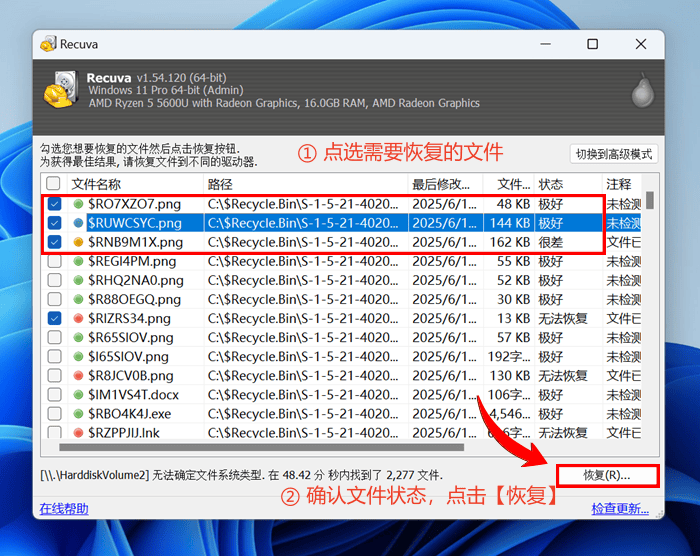The image size is (700, 556).
Task: Select file name $R88OEGQ.png
Action: pos(134,299)
